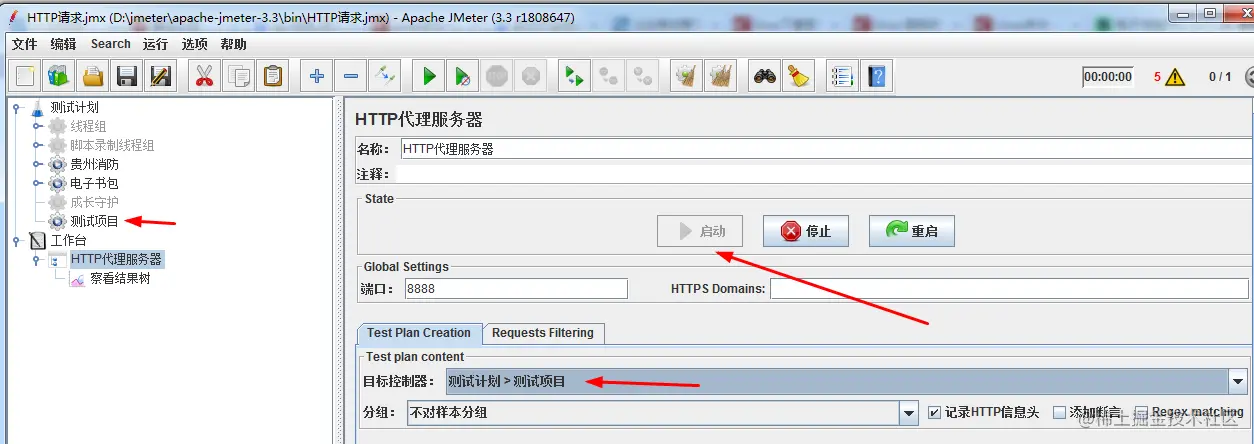1254x444 pixels.
Task: Toggle the 添加断言 checkbox
Action: tap(1059, 412)
